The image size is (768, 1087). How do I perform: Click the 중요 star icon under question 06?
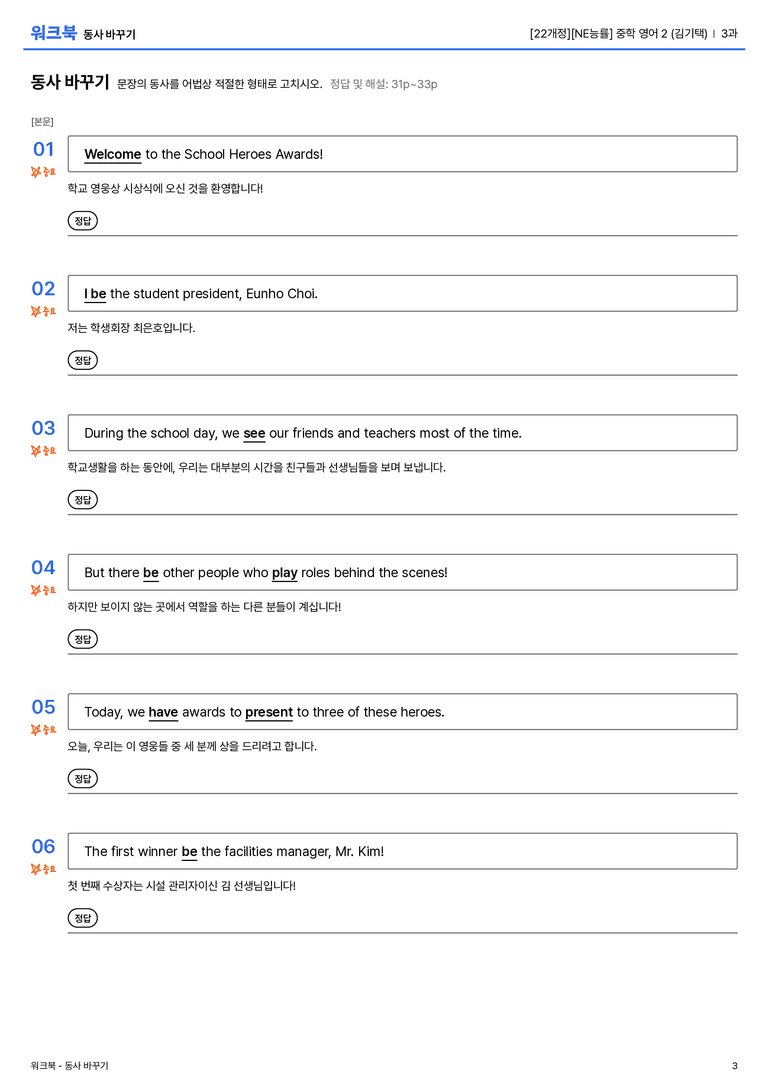point(43,869)
